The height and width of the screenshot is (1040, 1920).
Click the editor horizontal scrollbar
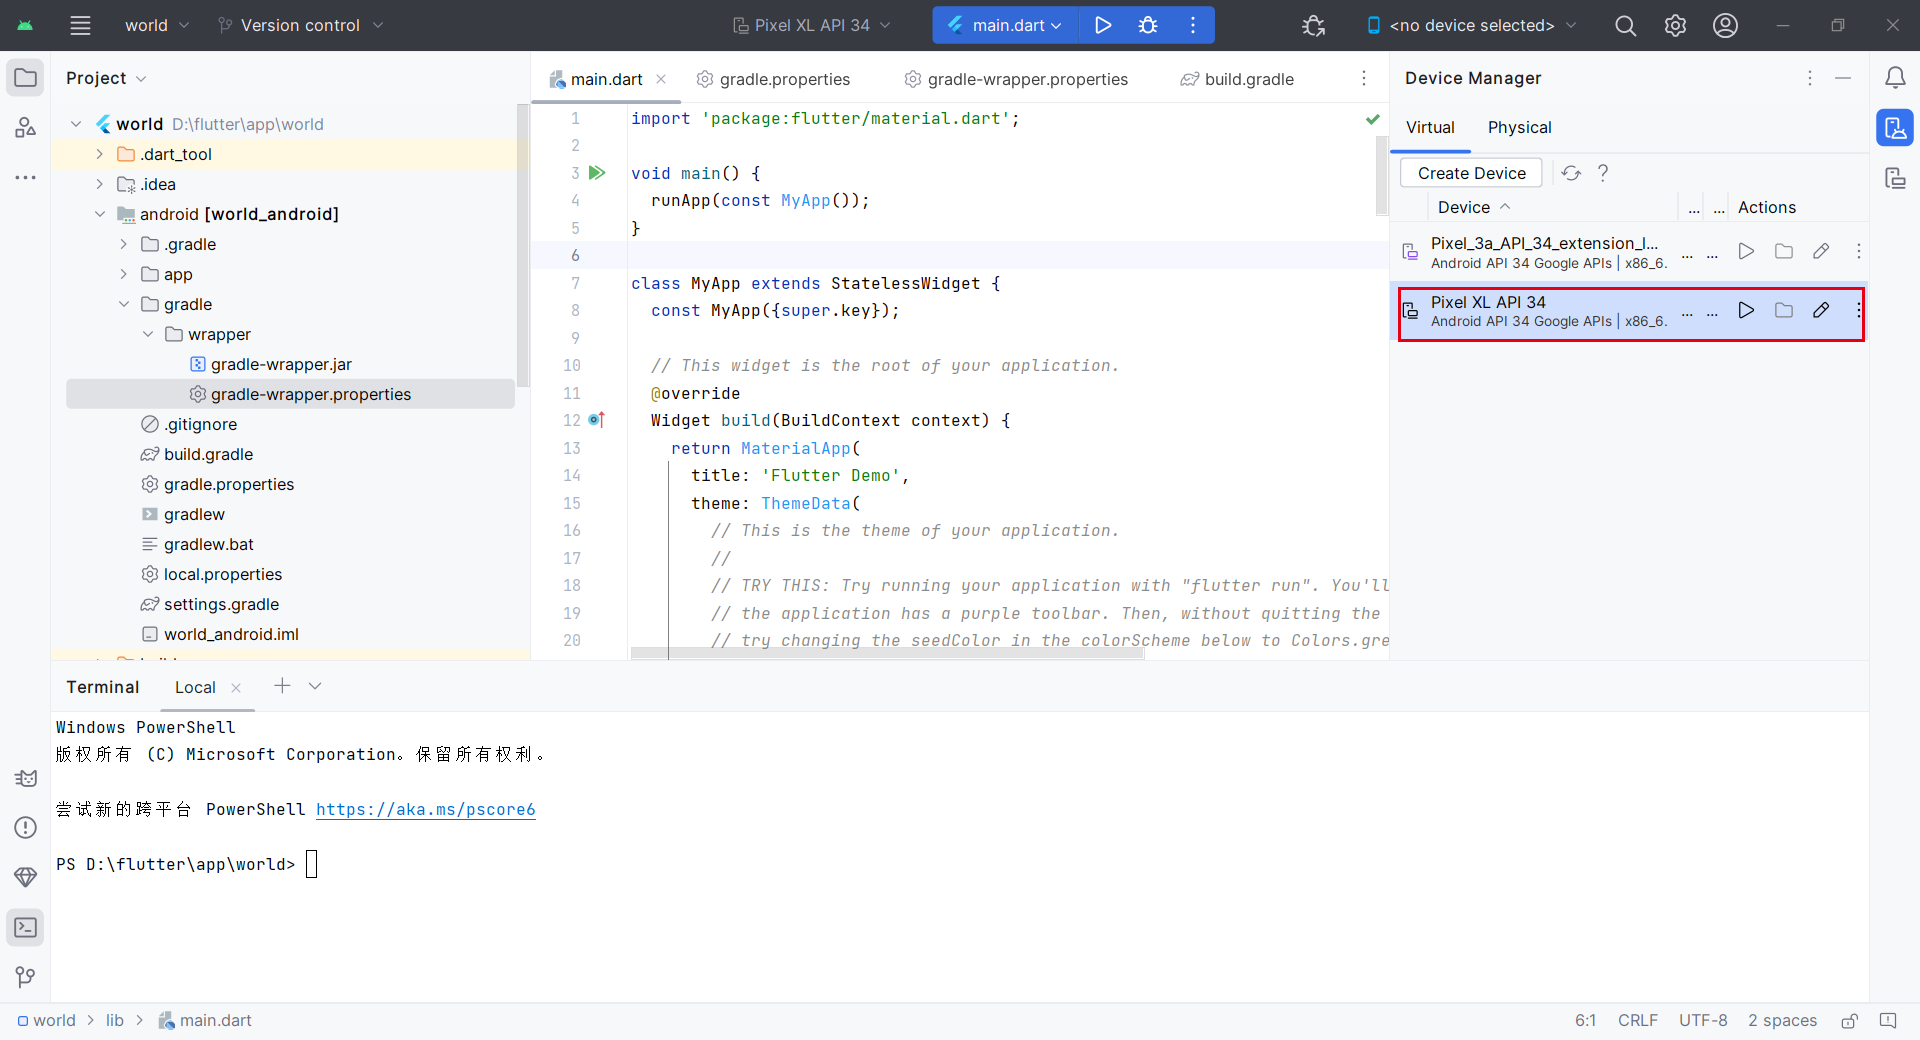[x=886, y=653]
